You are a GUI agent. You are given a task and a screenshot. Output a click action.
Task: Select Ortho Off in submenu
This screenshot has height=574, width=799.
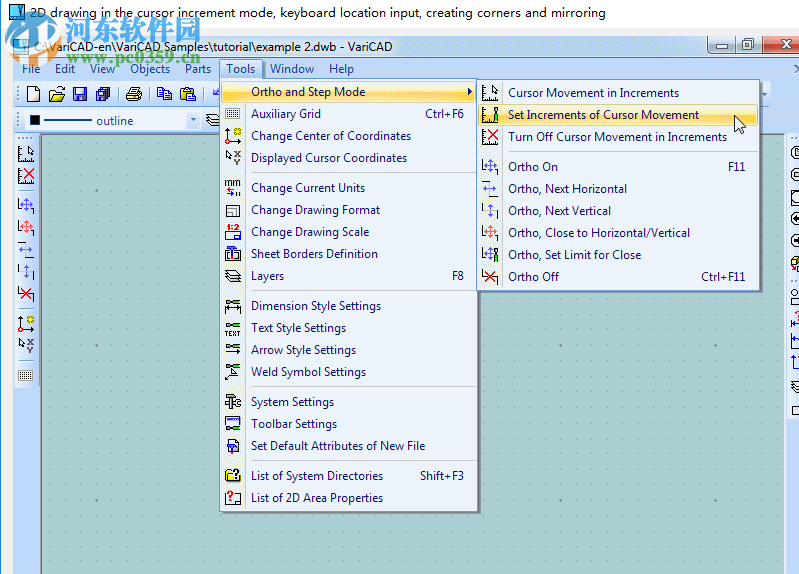pyautogui.click(x=618, y=276)
